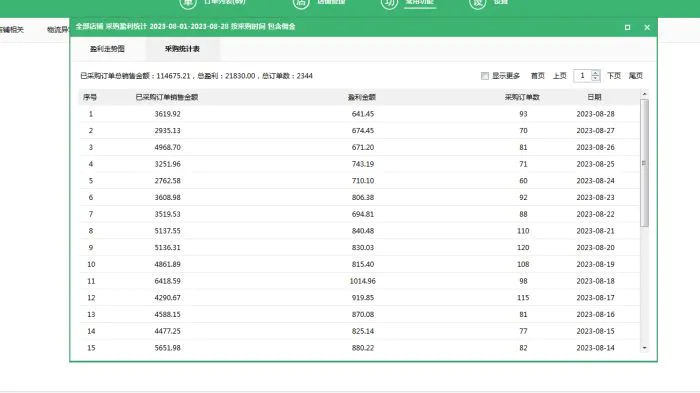Select the sales amount cell 4588.15
This screenshot has height=393, width=700.
pos(167,314)
